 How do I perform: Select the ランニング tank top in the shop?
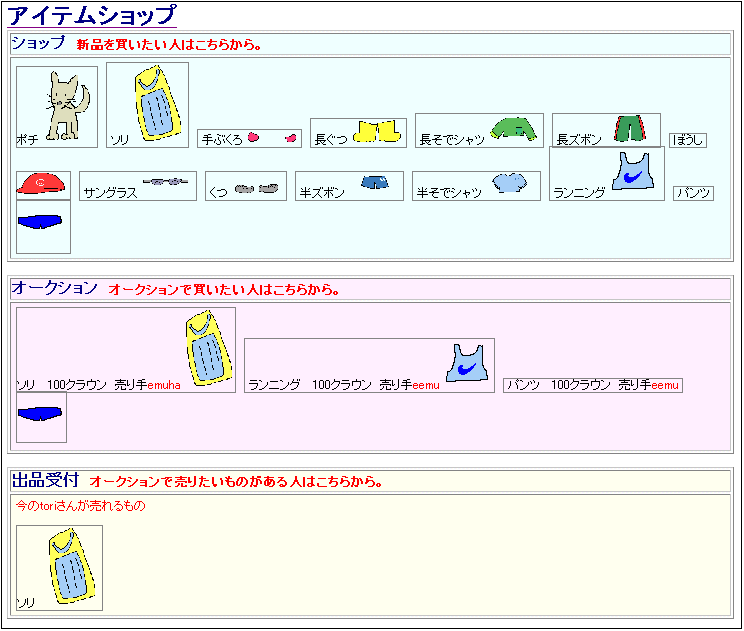[607, 174]
